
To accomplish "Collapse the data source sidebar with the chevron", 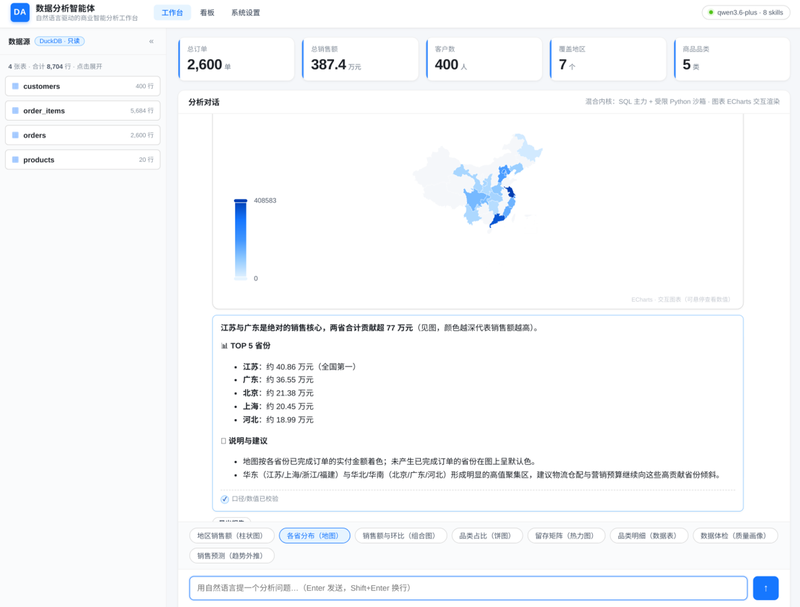I will click(151, 41).
